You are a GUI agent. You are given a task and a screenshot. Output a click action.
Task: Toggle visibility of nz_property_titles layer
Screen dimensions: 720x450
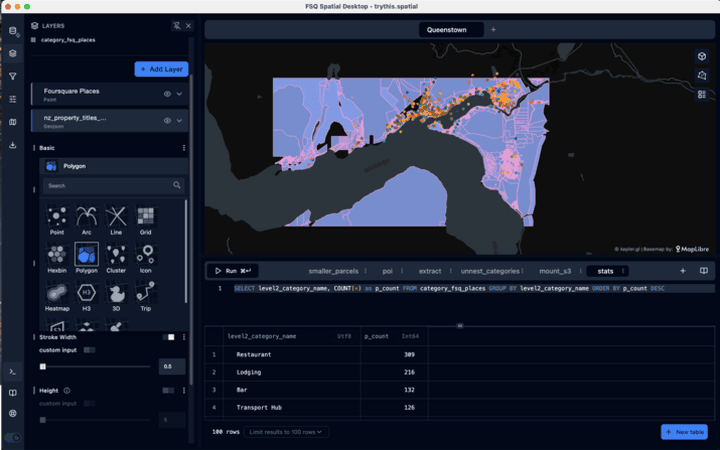click(167, 120)
